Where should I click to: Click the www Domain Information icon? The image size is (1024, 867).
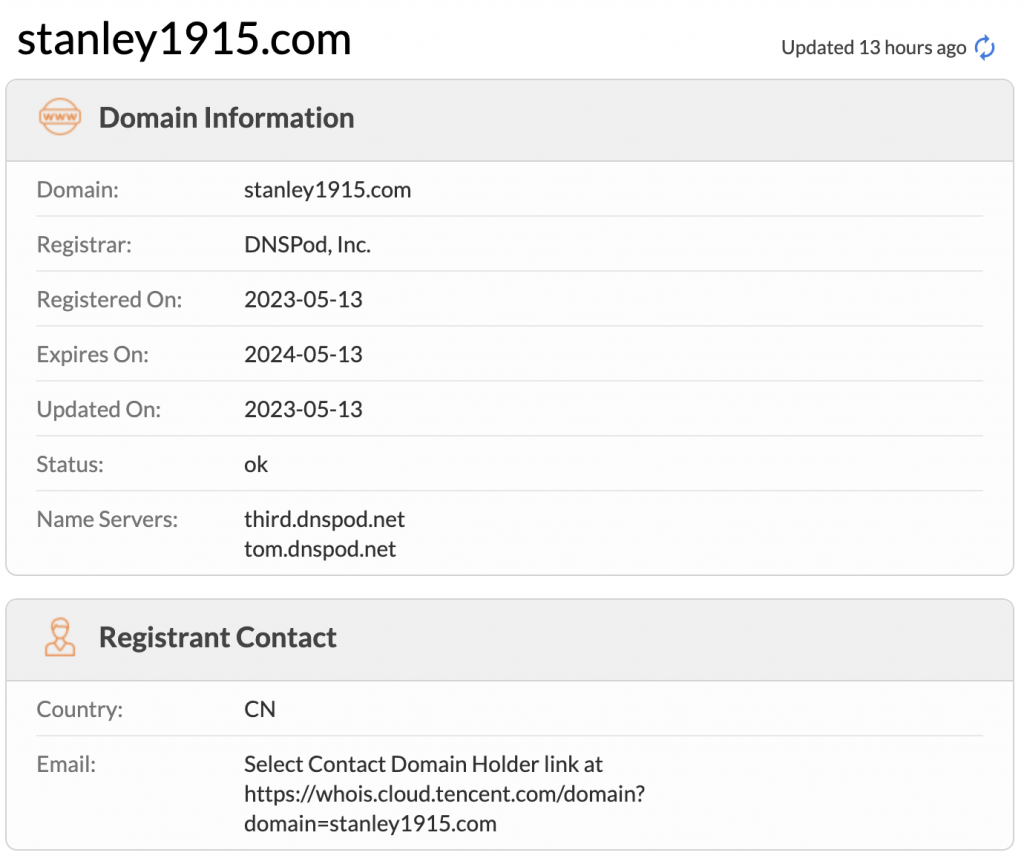tap(59, 118)
